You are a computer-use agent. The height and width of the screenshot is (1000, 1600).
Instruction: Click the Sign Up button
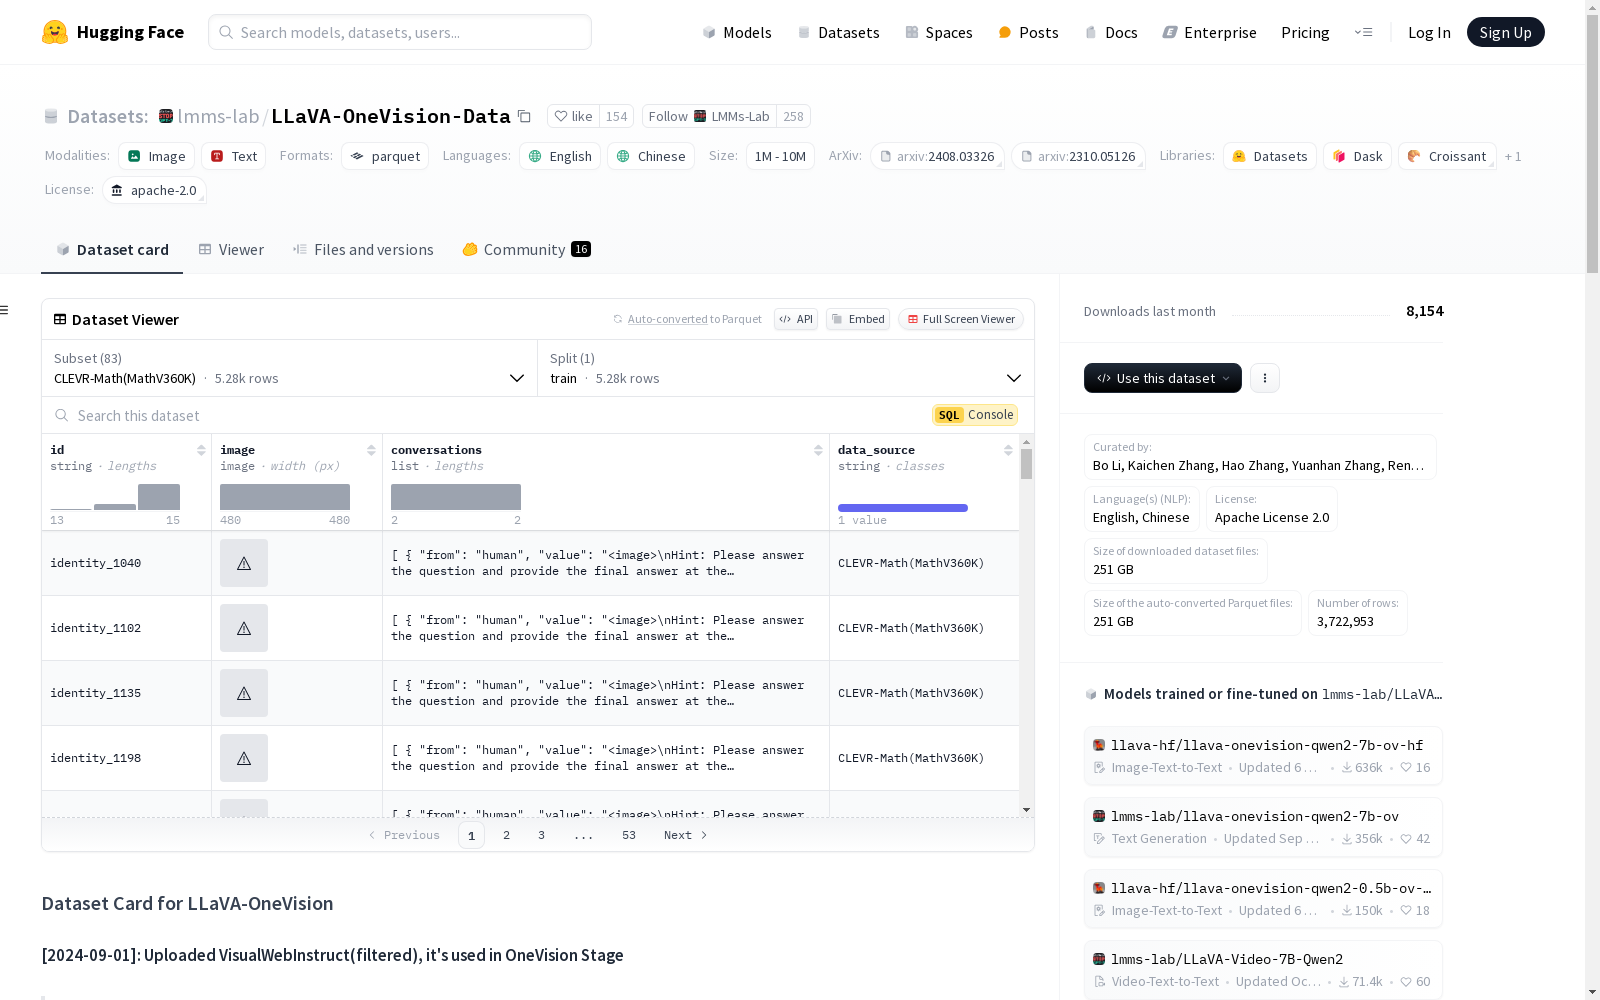pyautogui.click(x=1506, y=32)
